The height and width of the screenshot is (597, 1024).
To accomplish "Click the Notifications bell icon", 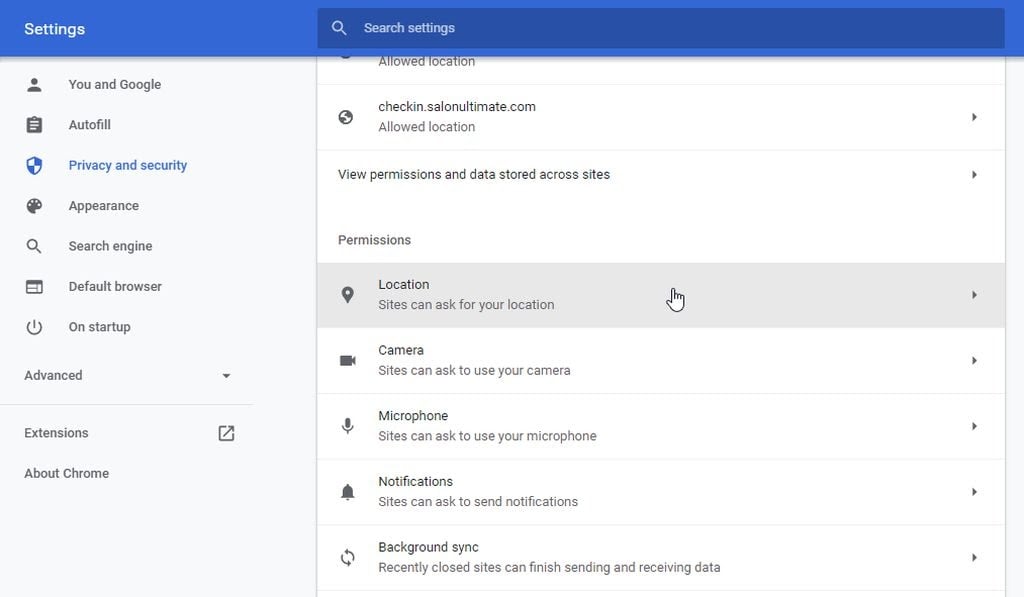I will [x=347, y=492].
